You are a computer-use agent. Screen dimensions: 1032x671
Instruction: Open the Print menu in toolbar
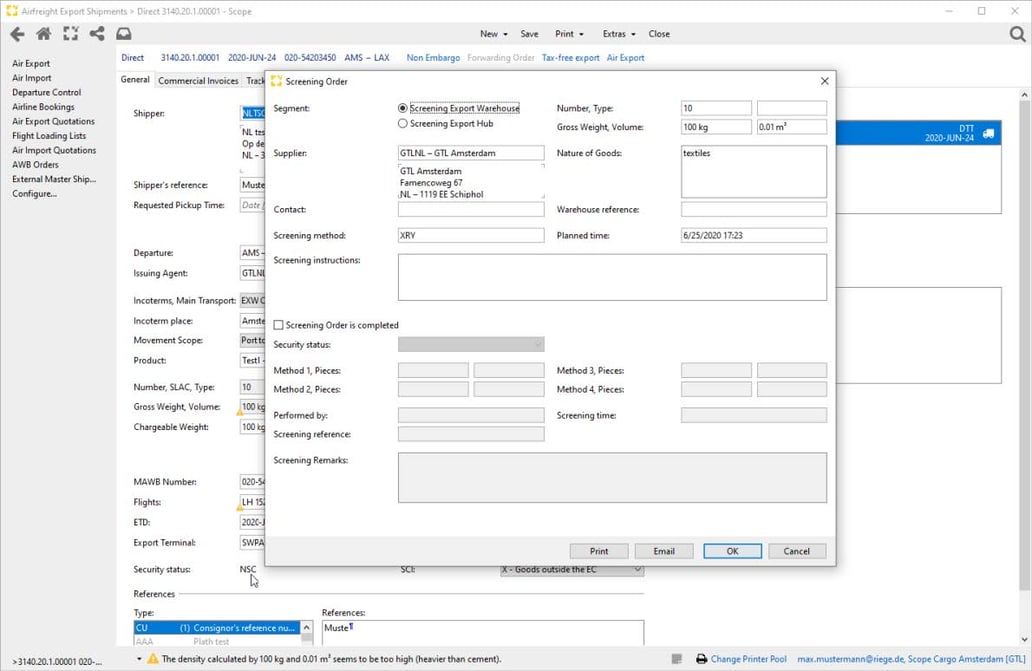pyautogui.click(x=568, y=34)
